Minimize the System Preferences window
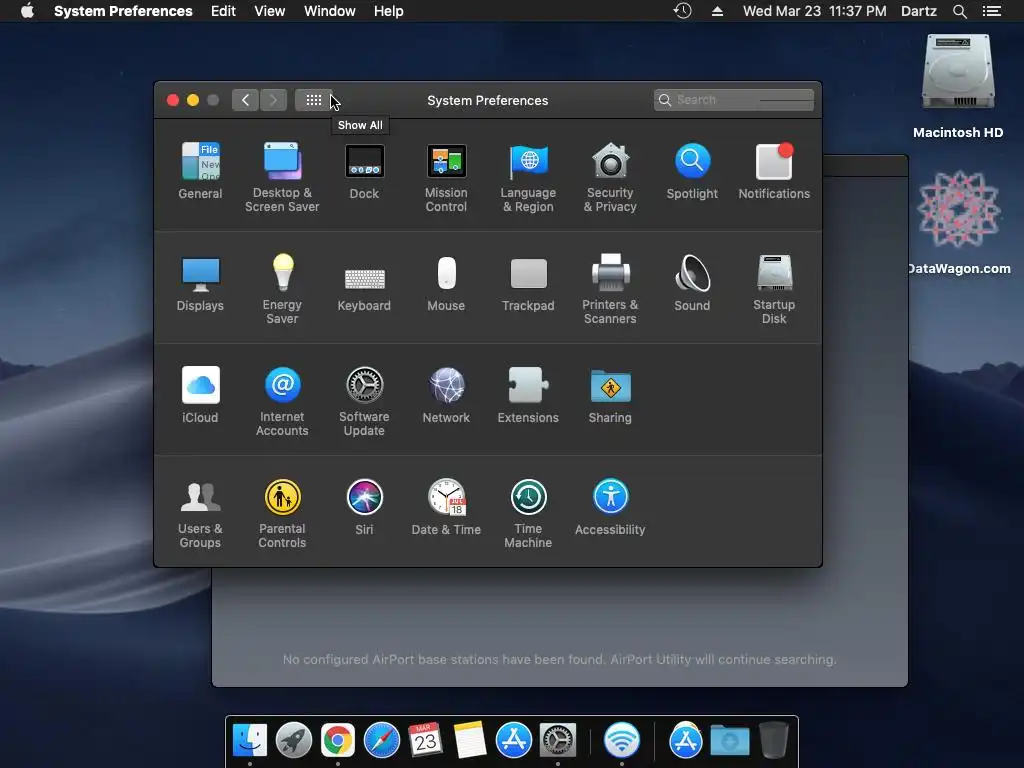1024x768 pixels. 193,100
